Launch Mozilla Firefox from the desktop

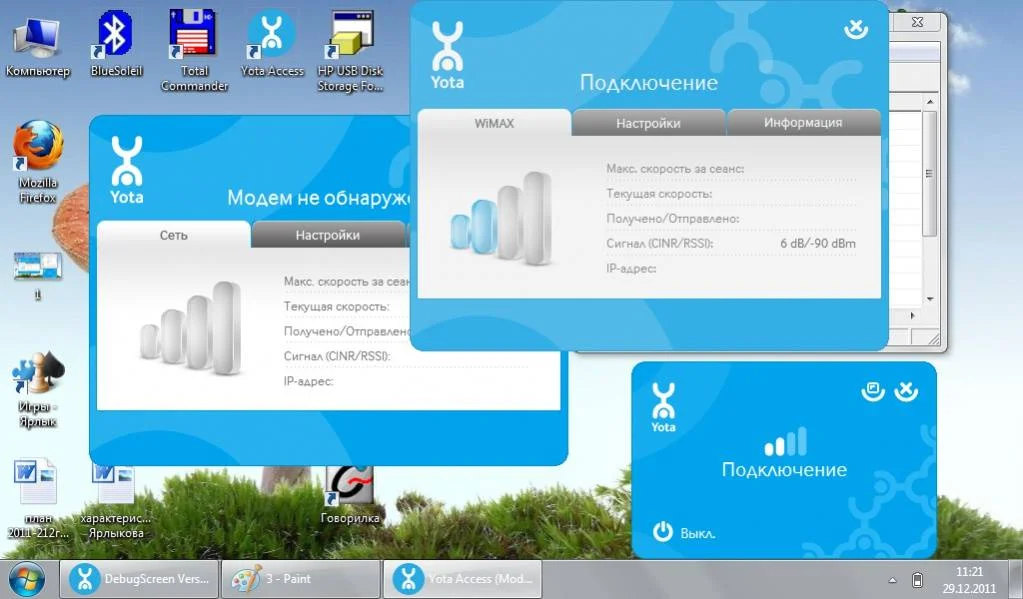pos(38,162)
